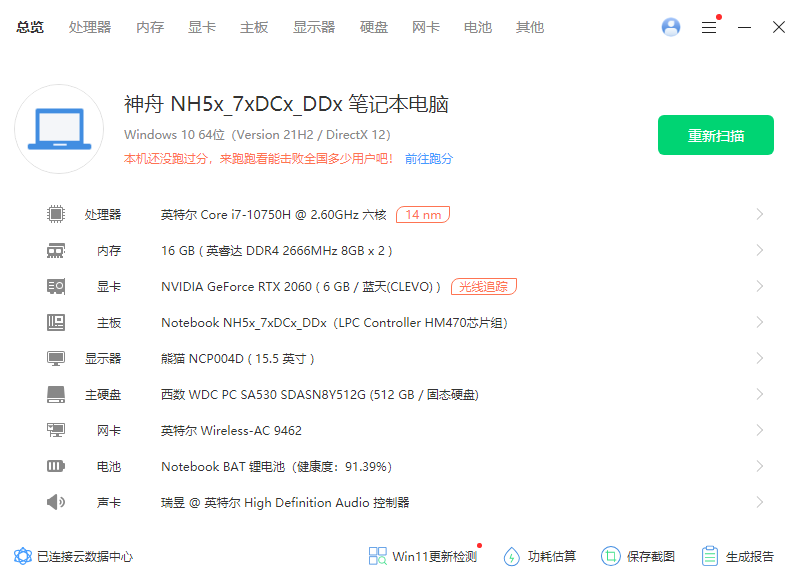The height and width of the screenshot is (569, 798).
Task: Click the processor chip icon
Action: 56,214
